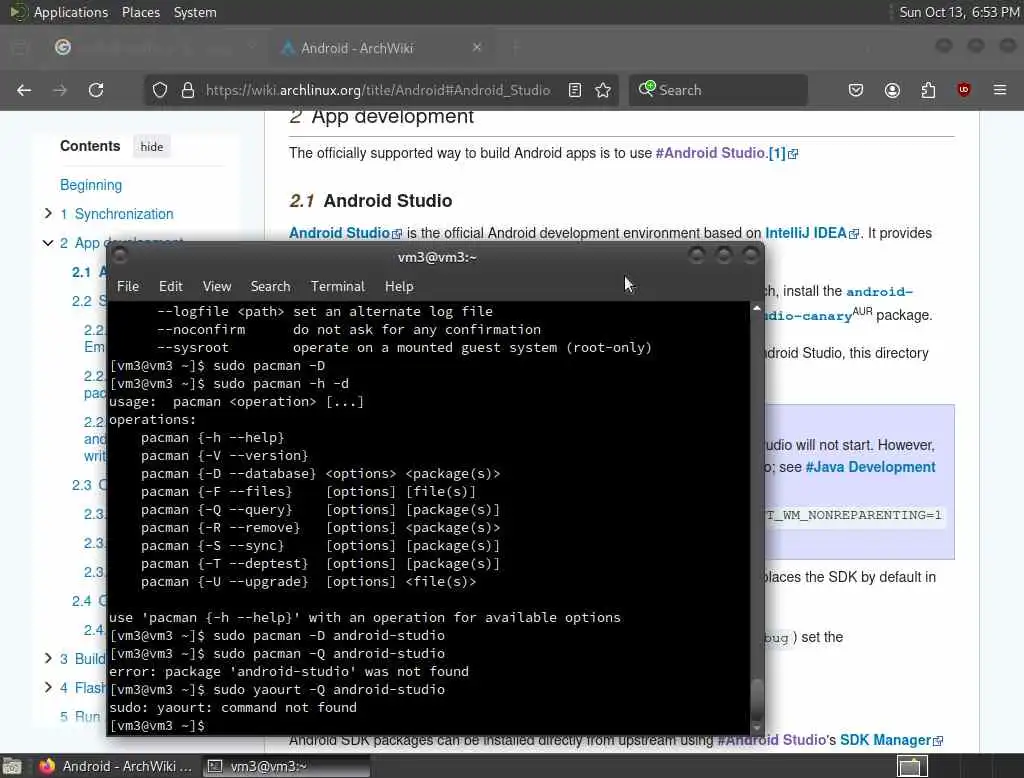This screenshot has width=1024, height=778.
Task: Open 5 Run entry in Contents
Action: [x=80, y=717]
